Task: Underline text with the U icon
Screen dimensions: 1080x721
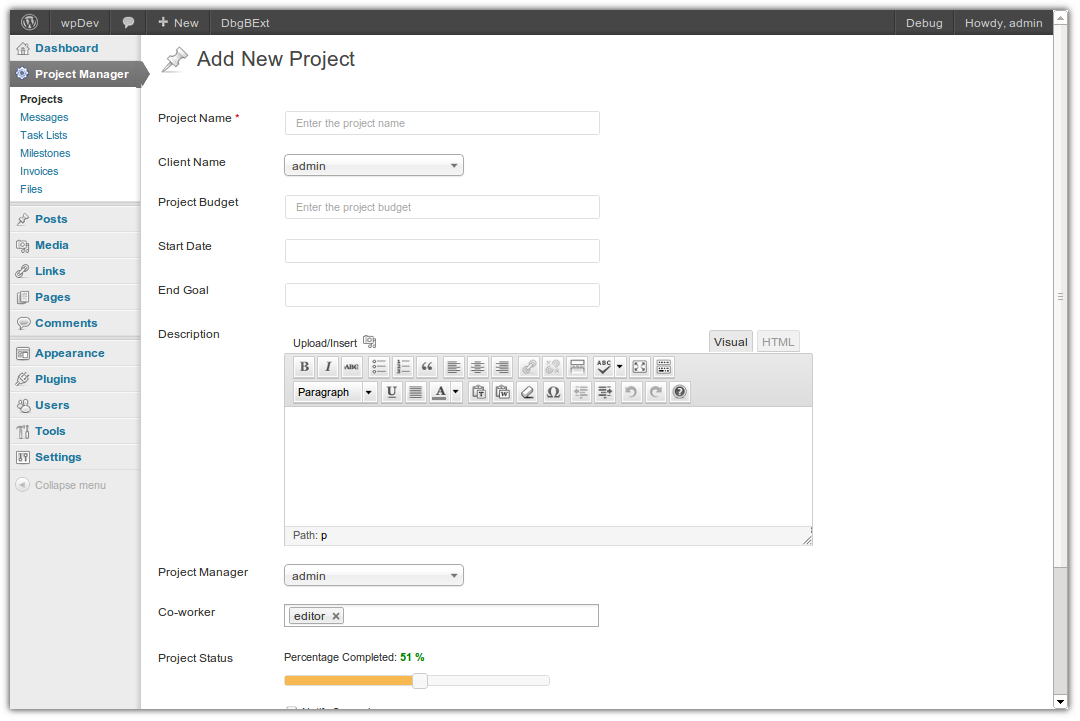Action: tap(392, 393)
